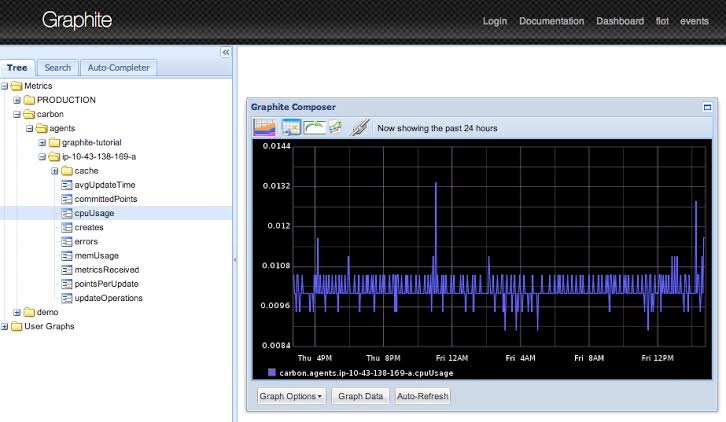Open the Graph Options dropdown menu
The width and height of the screenshot is (726, 422).
coord(291,397)
